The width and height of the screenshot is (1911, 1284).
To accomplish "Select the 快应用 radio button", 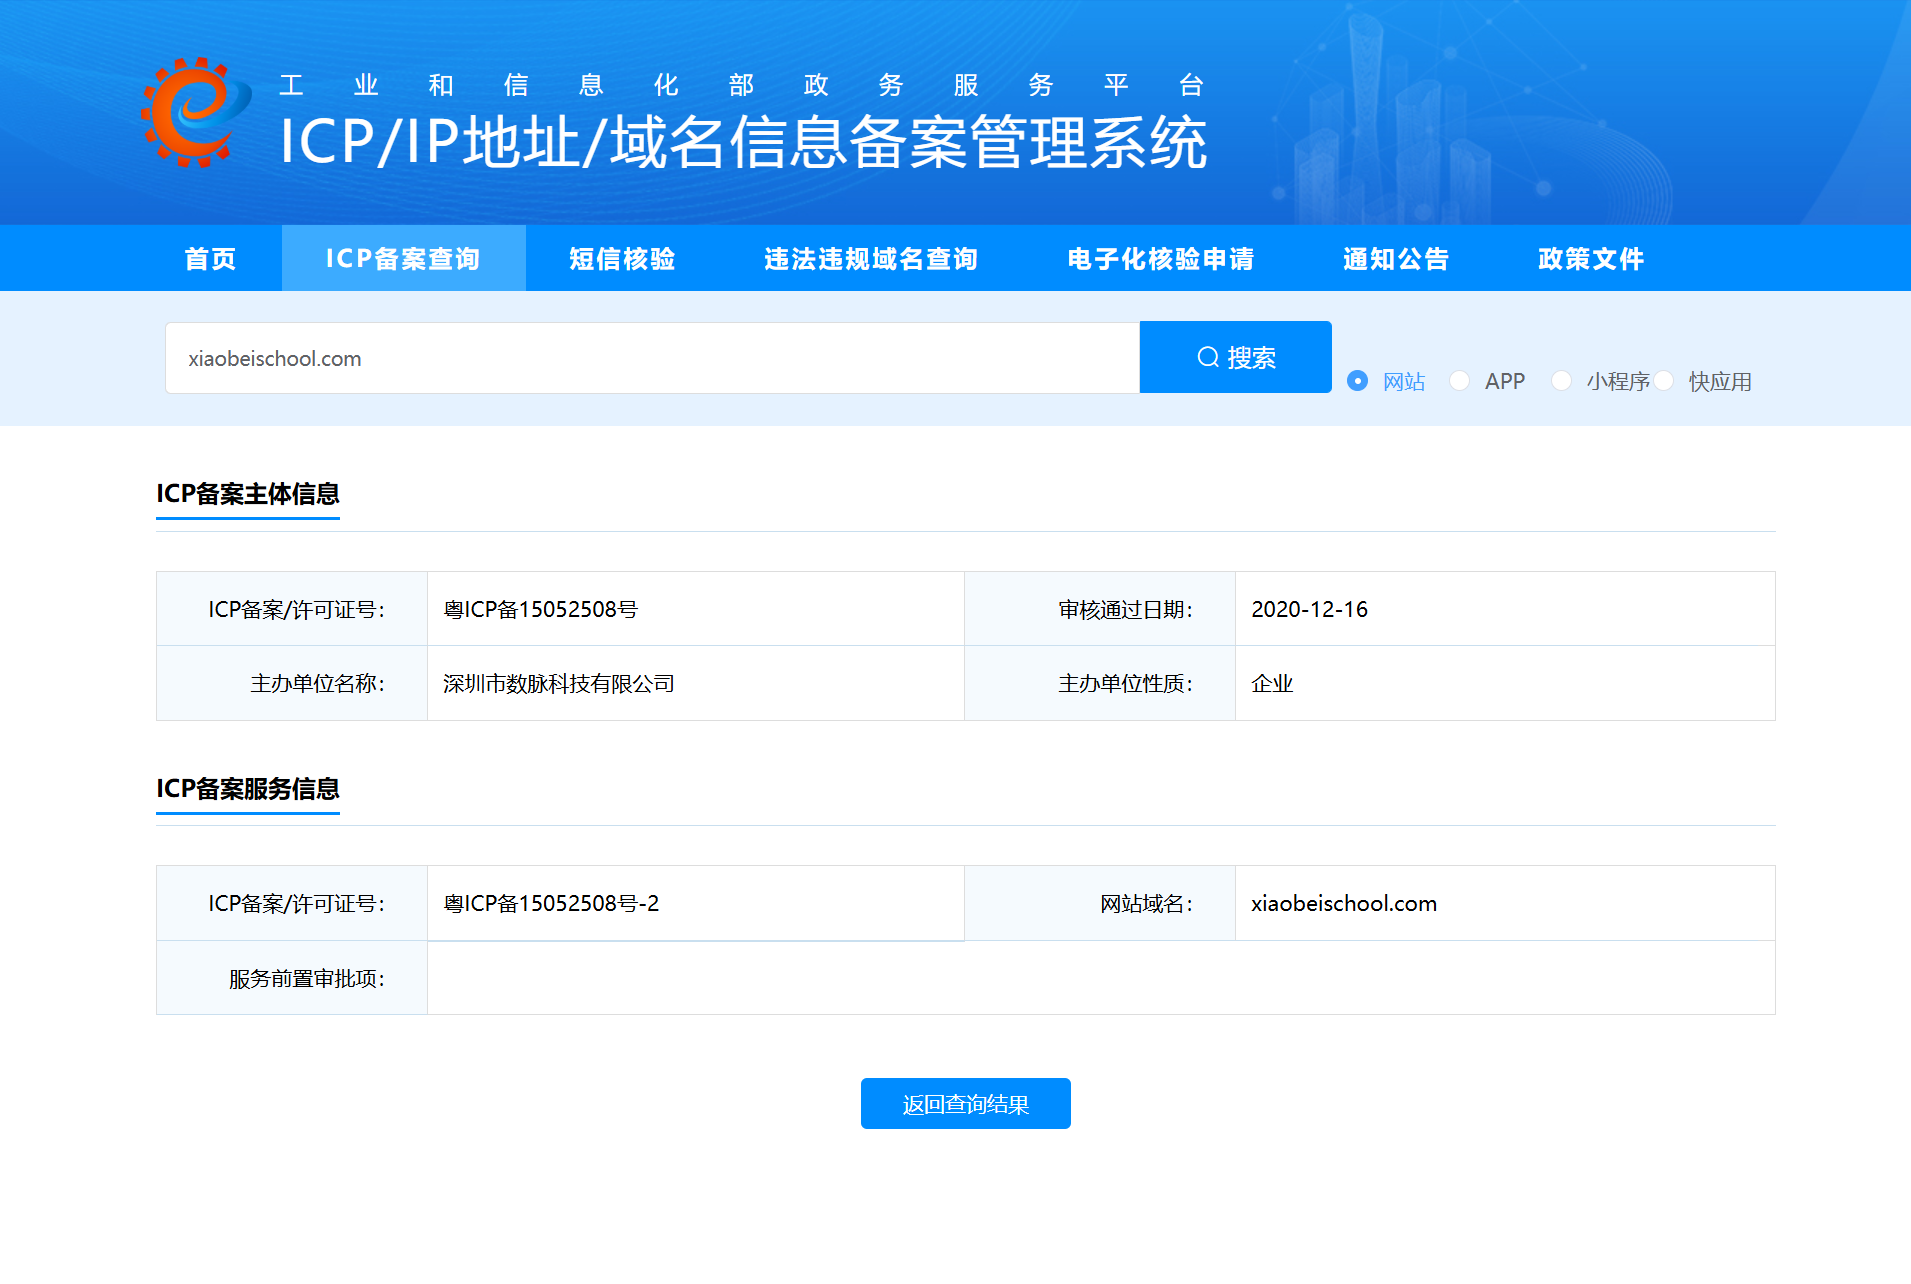I will (x=1663, y=381).
